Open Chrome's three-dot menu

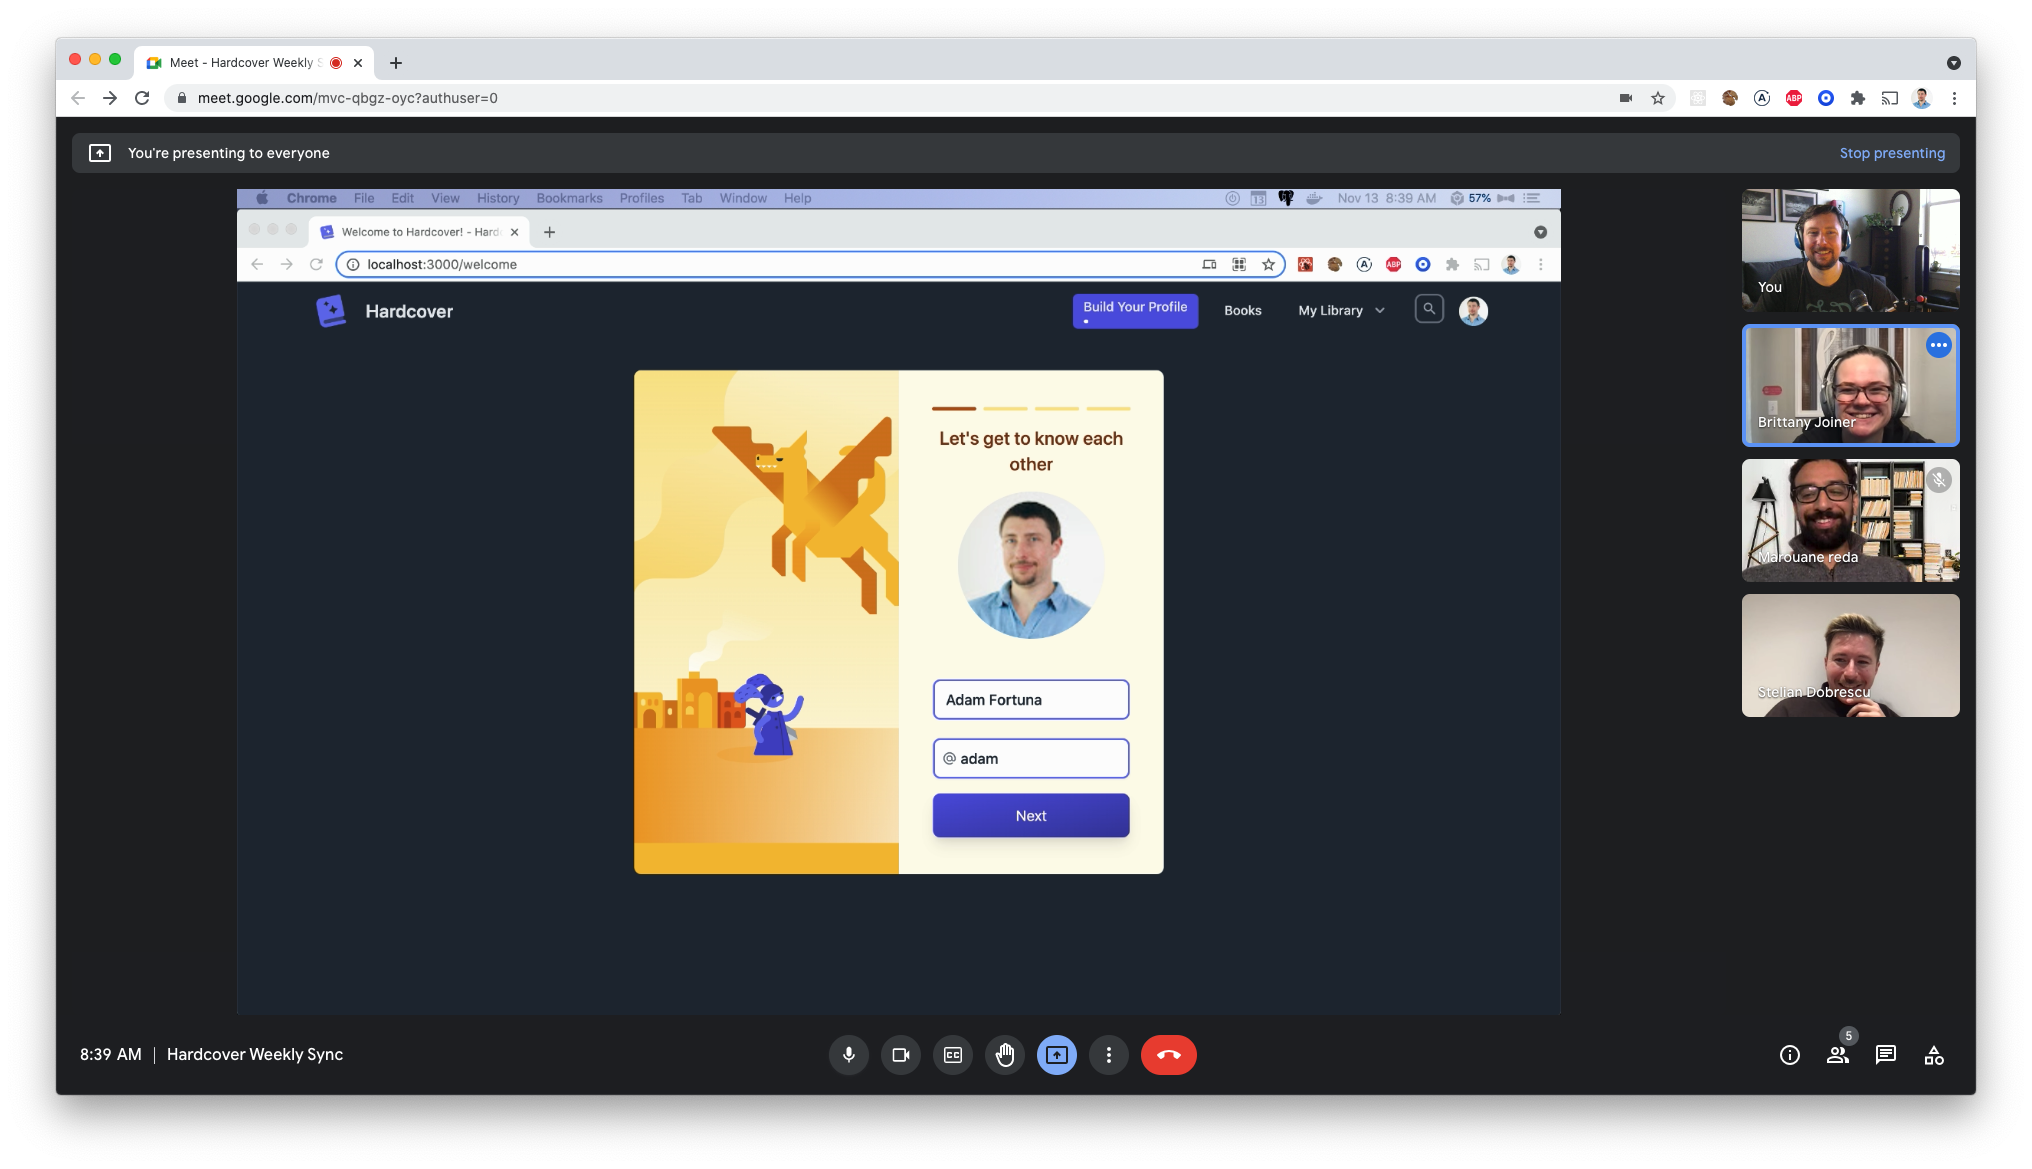pyautogui.click(x=1954, y=98)
